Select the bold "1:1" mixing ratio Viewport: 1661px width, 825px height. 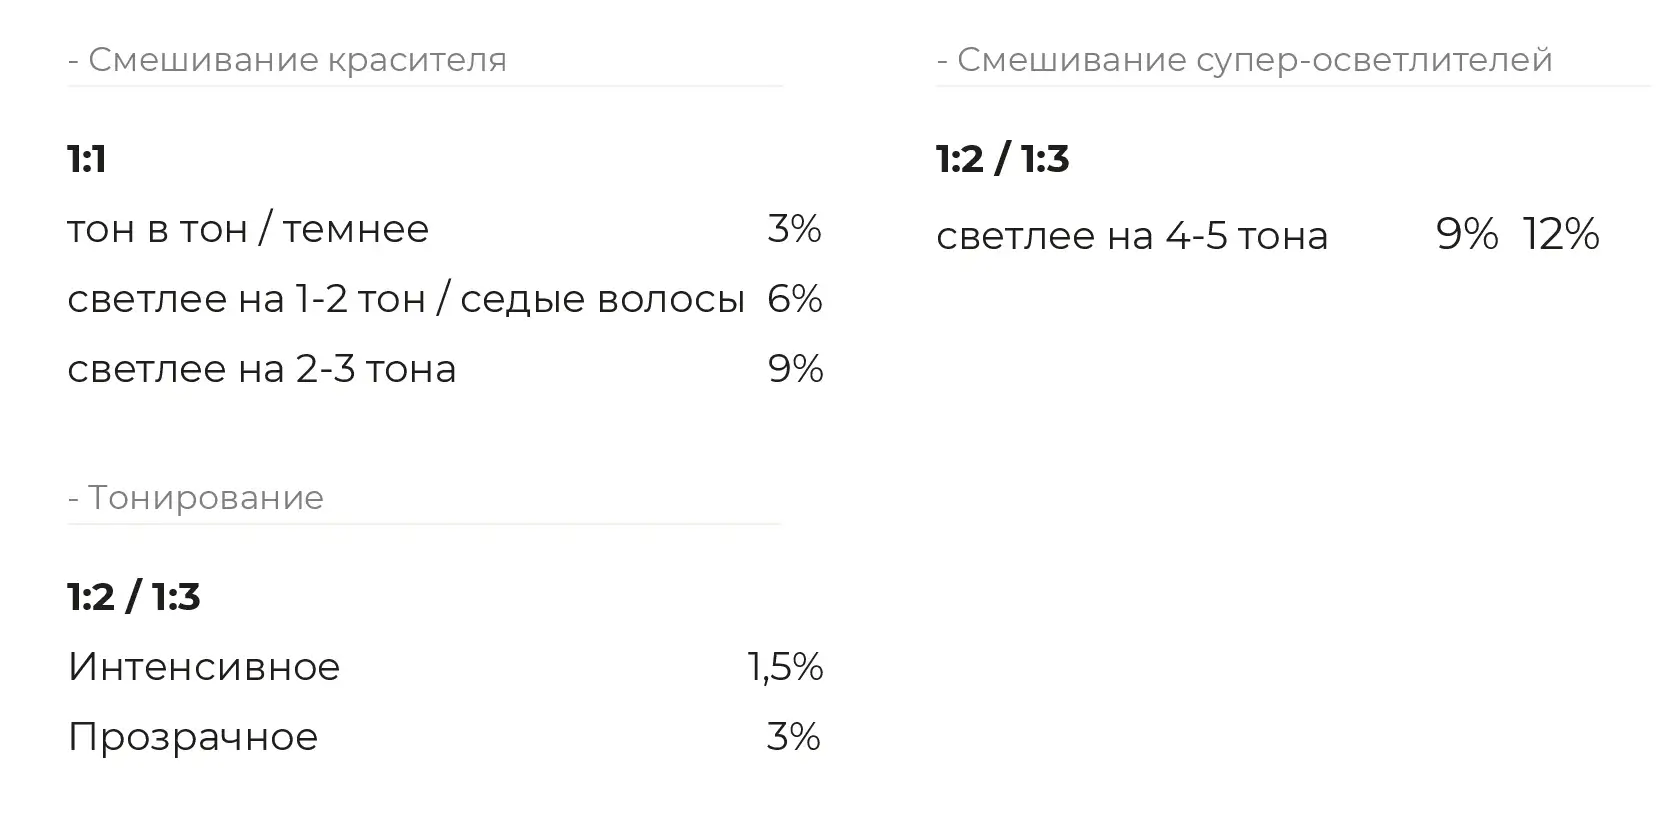87,159
